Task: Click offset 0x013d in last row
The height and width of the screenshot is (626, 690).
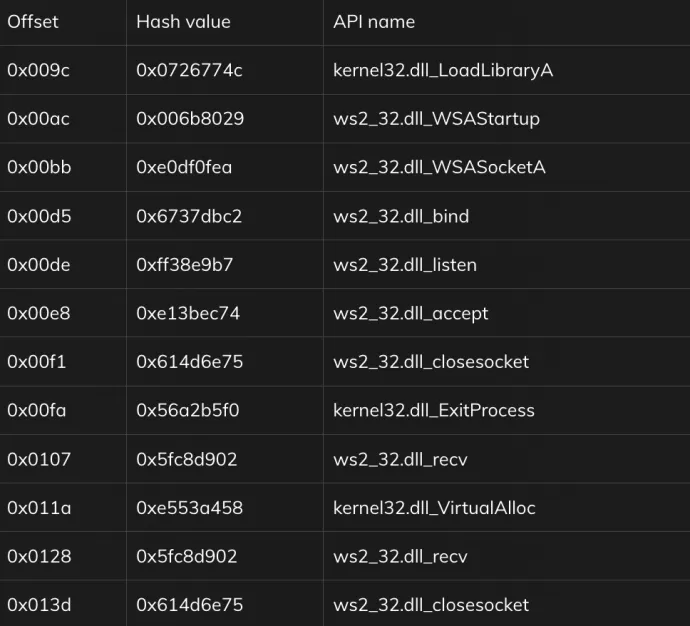Action: pyautogui.click(x=39, y=604)
